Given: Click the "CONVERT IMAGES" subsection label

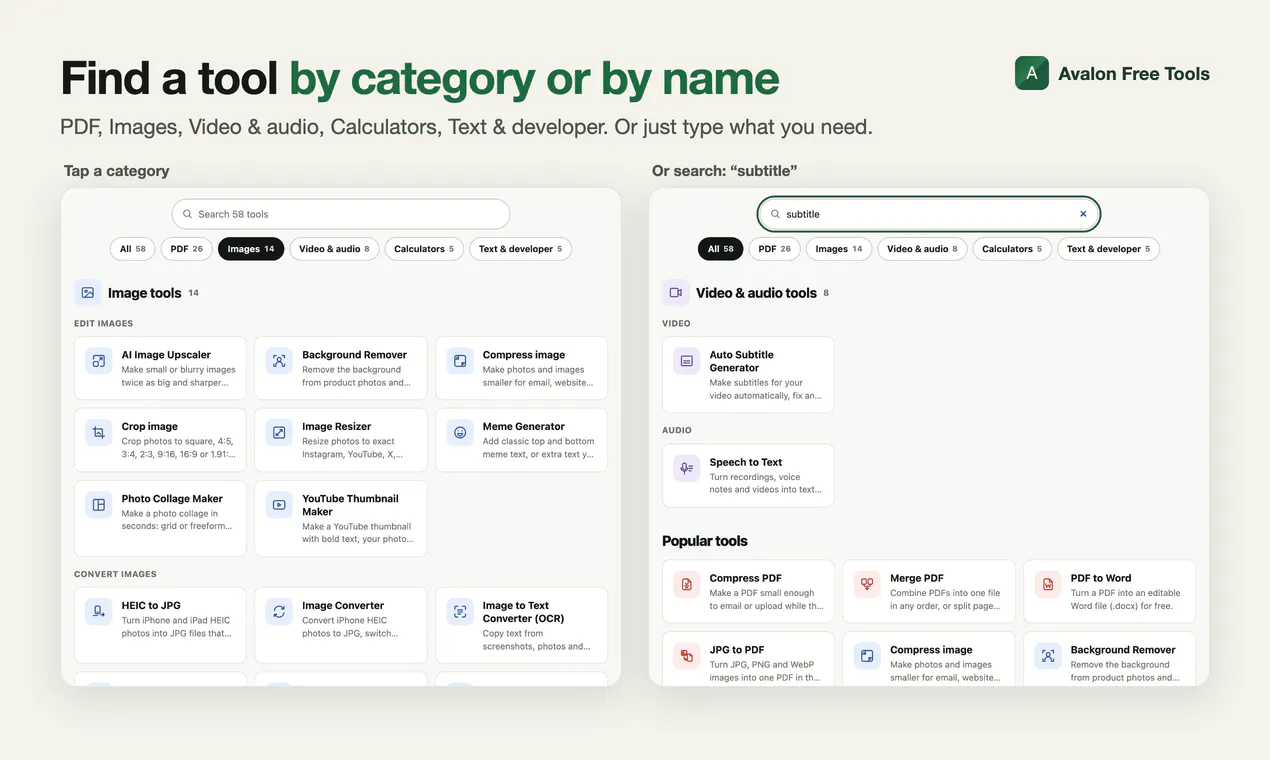Looking at the screenshot, I should pos(115,574).
